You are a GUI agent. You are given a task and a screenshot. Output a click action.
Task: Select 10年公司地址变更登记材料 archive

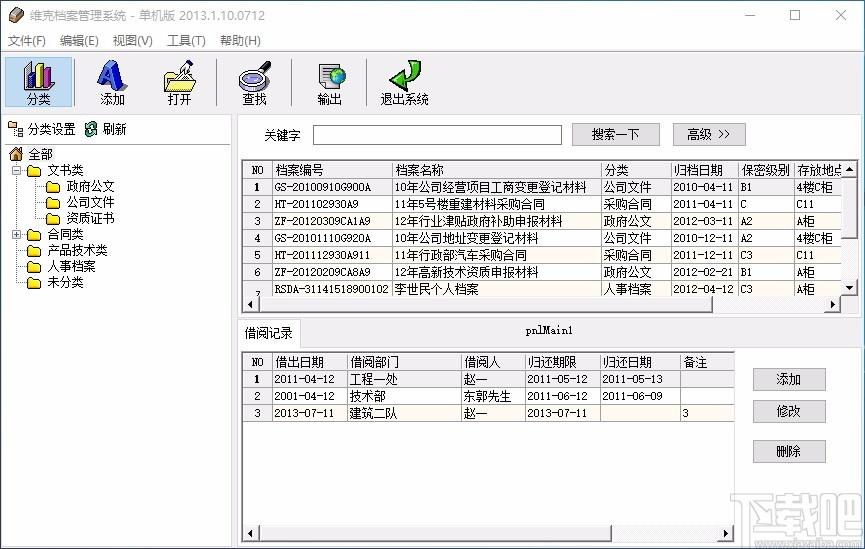pos(542,238)
